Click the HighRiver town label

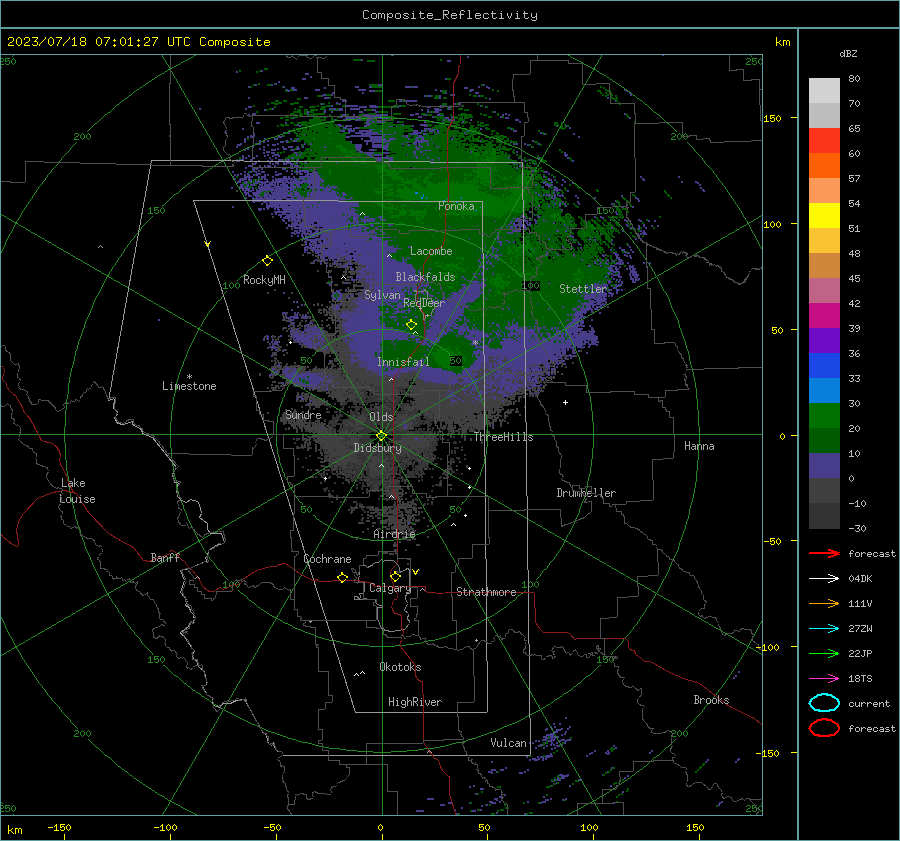415,702
